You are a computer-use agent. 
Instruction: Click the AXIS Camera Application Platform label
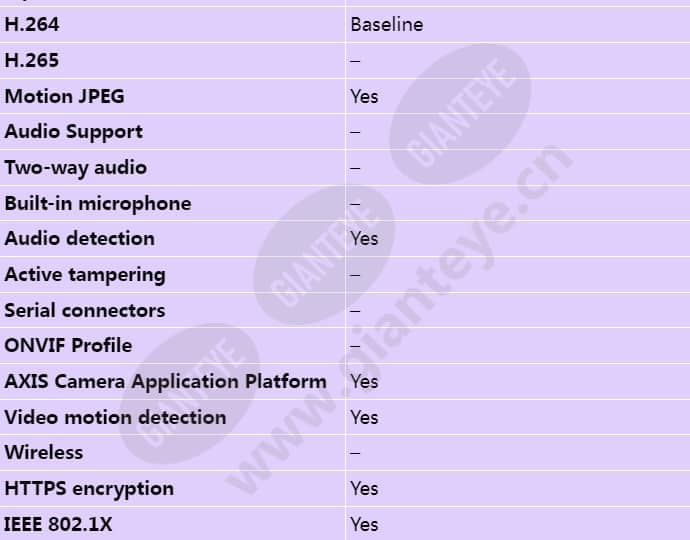point(165,382)
